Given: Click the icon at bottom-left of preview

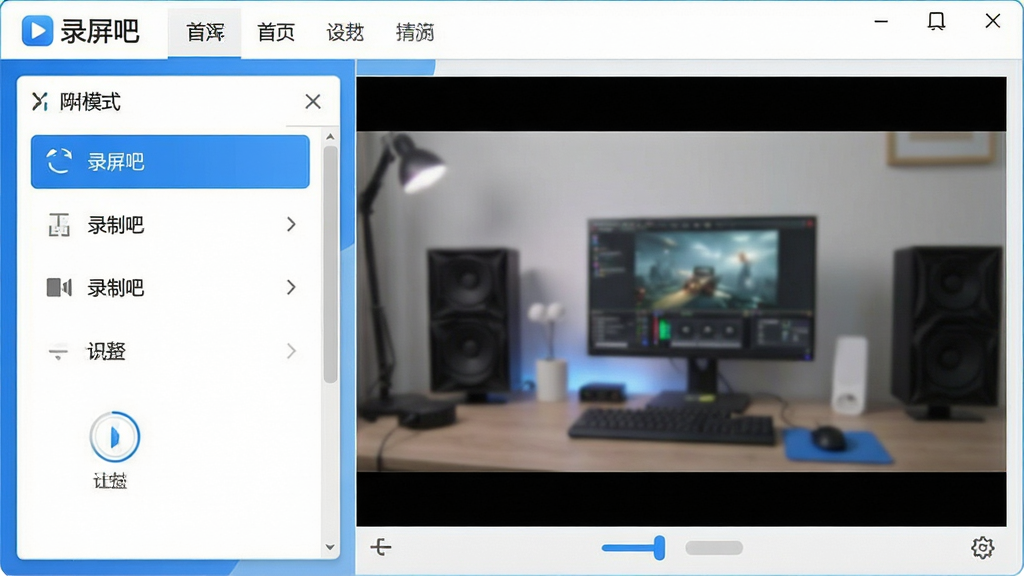Looking at the screenshot, I should click(x=381, y=547).
